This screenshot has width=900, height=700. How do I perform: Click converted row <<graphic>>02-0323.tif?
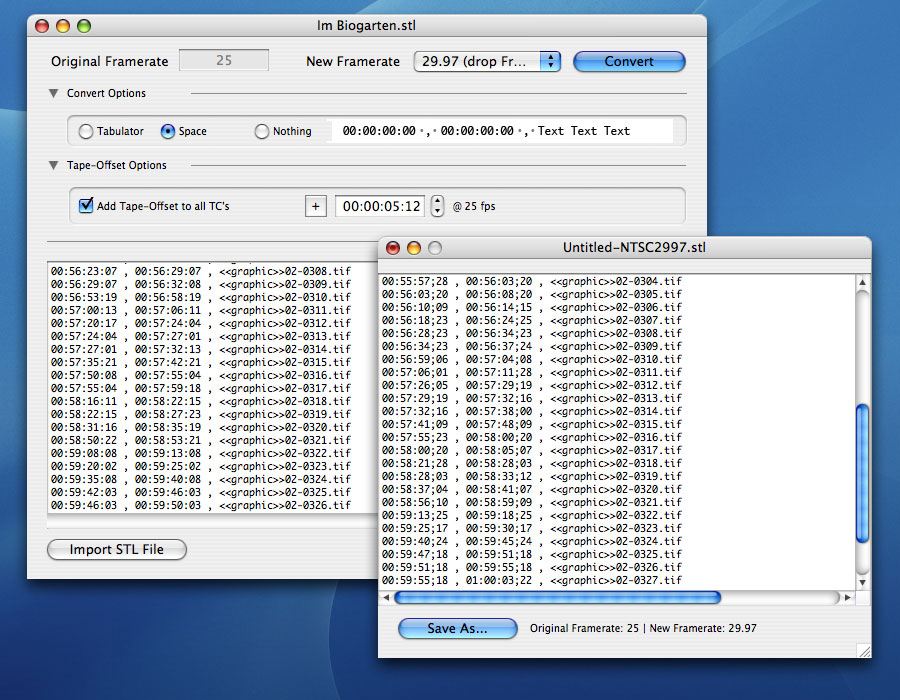[532, 528]
